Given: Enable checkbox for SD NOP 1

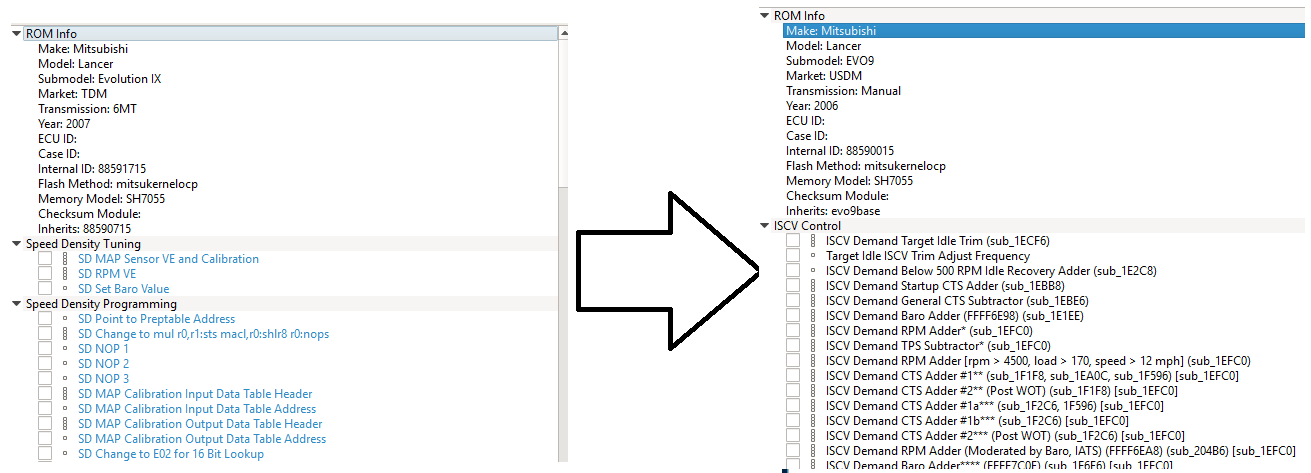Looking at the screenshot, I should 45,349.
